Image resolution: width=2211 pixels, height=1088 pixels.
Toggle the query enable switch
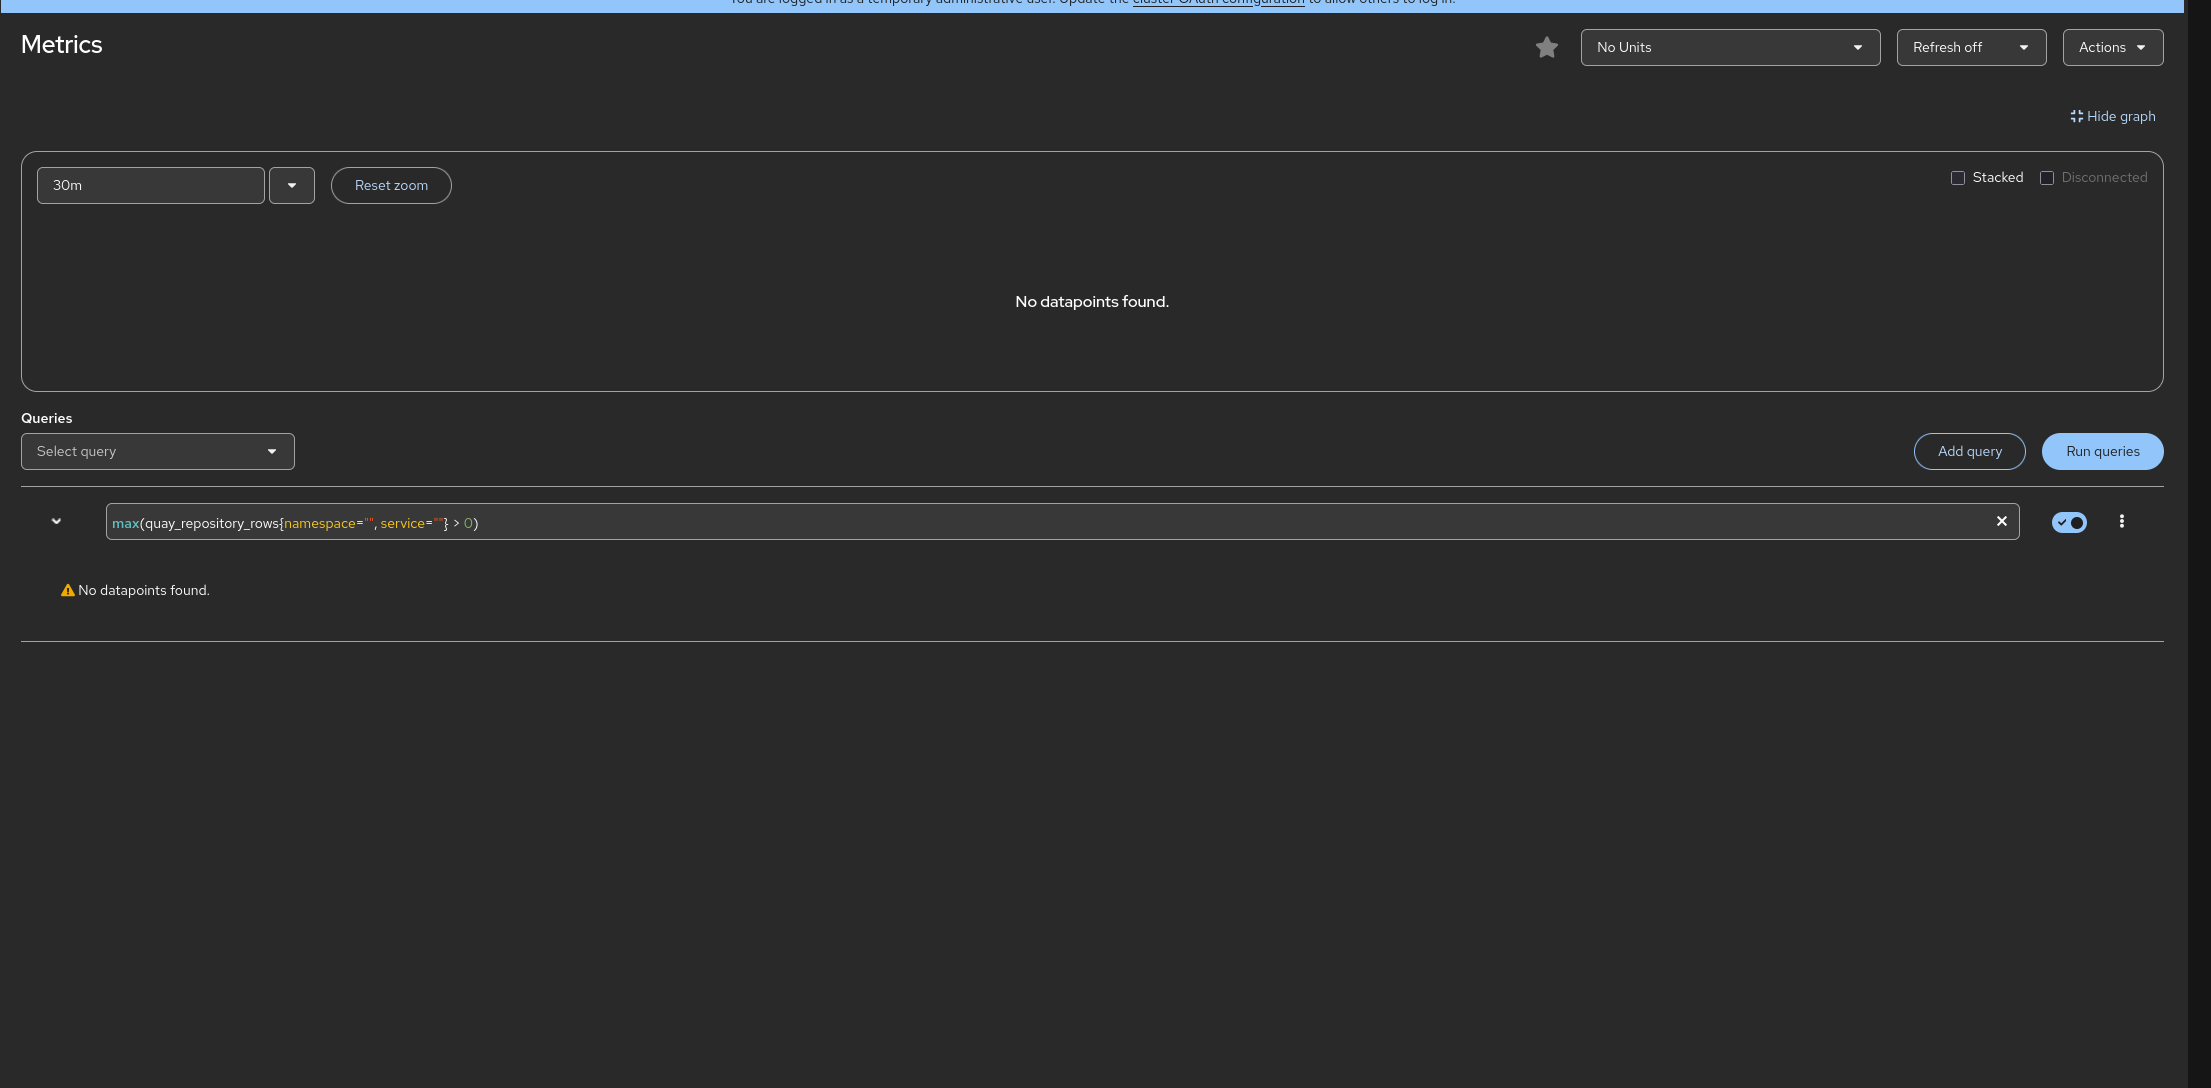tap(2068, 522)
